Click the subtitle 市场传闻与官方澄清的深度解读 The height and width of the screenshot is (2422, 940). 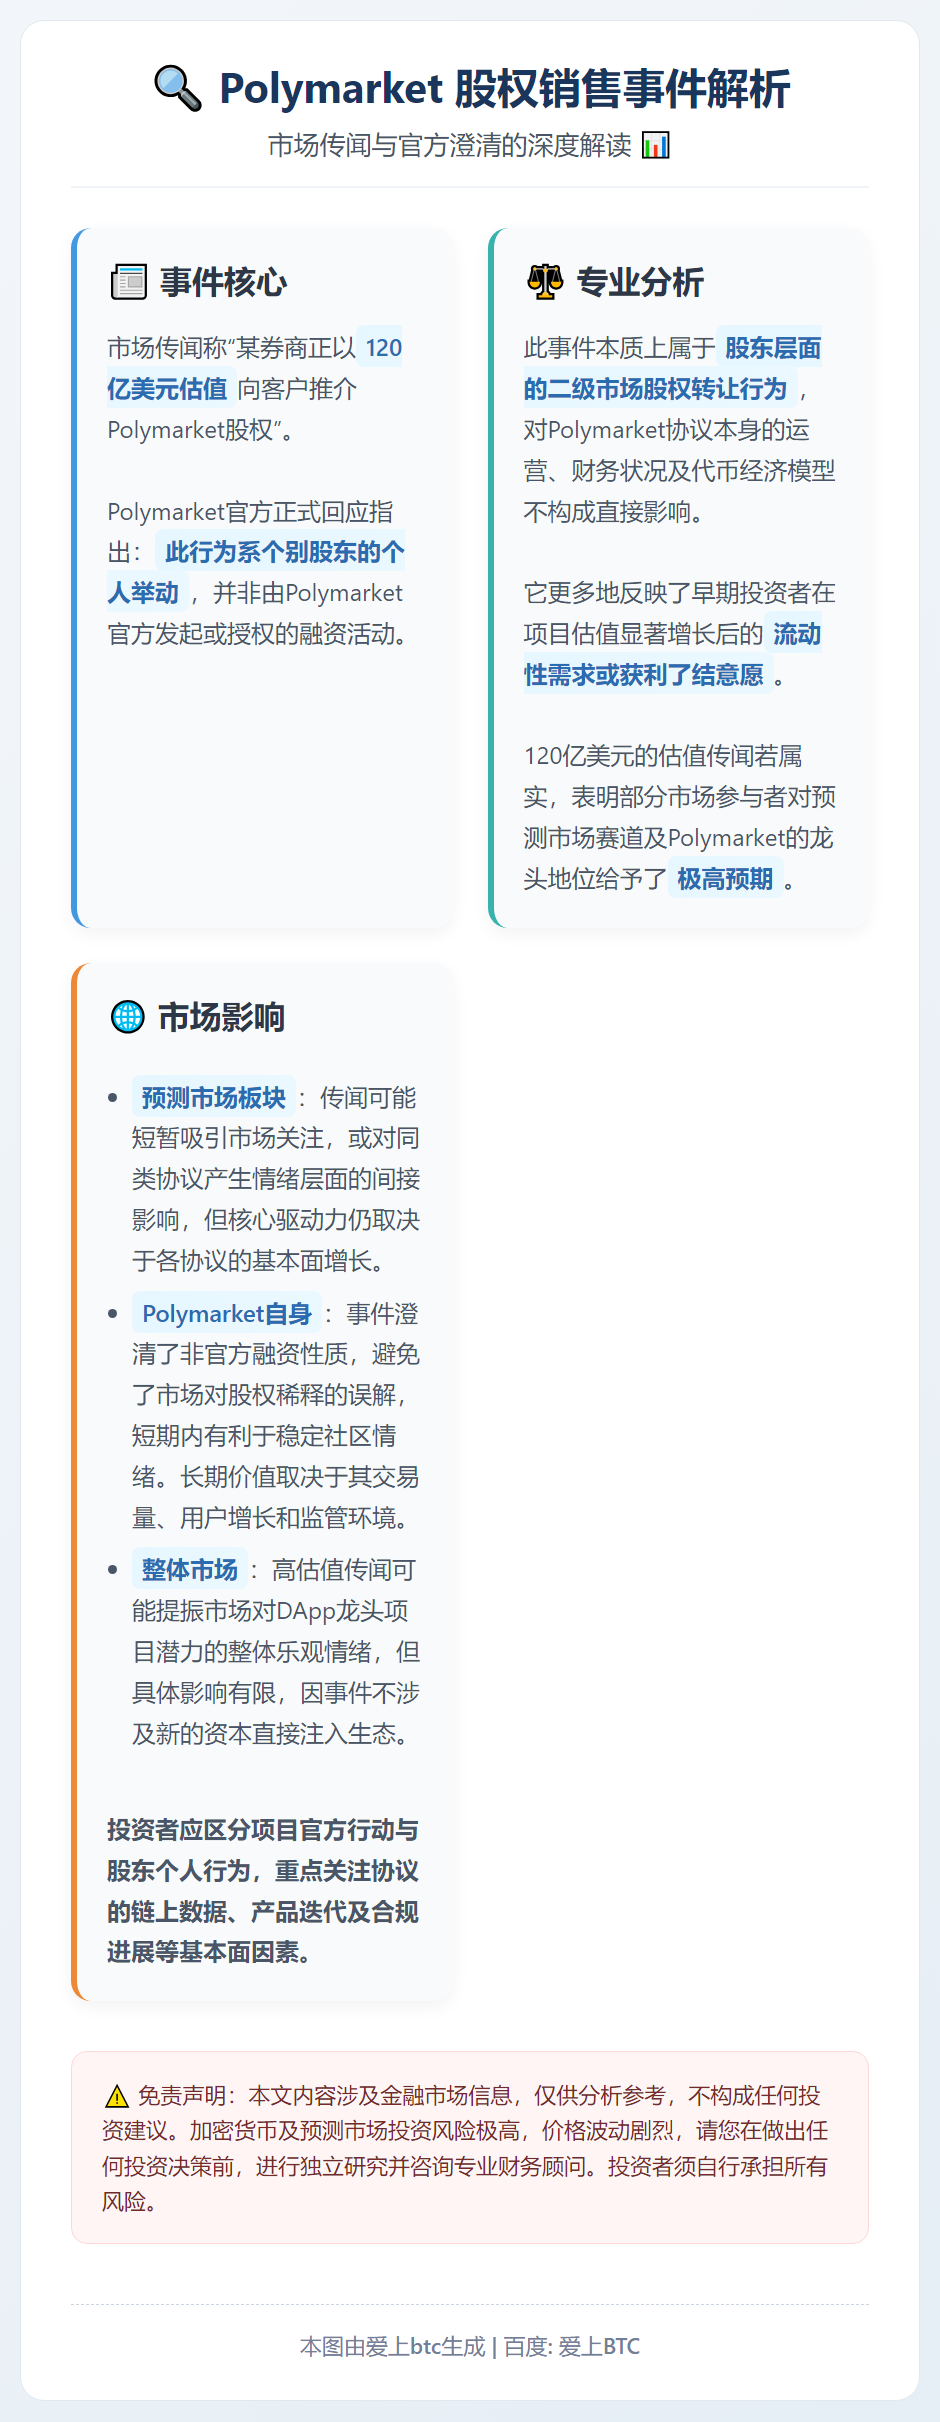coord(450,146)
